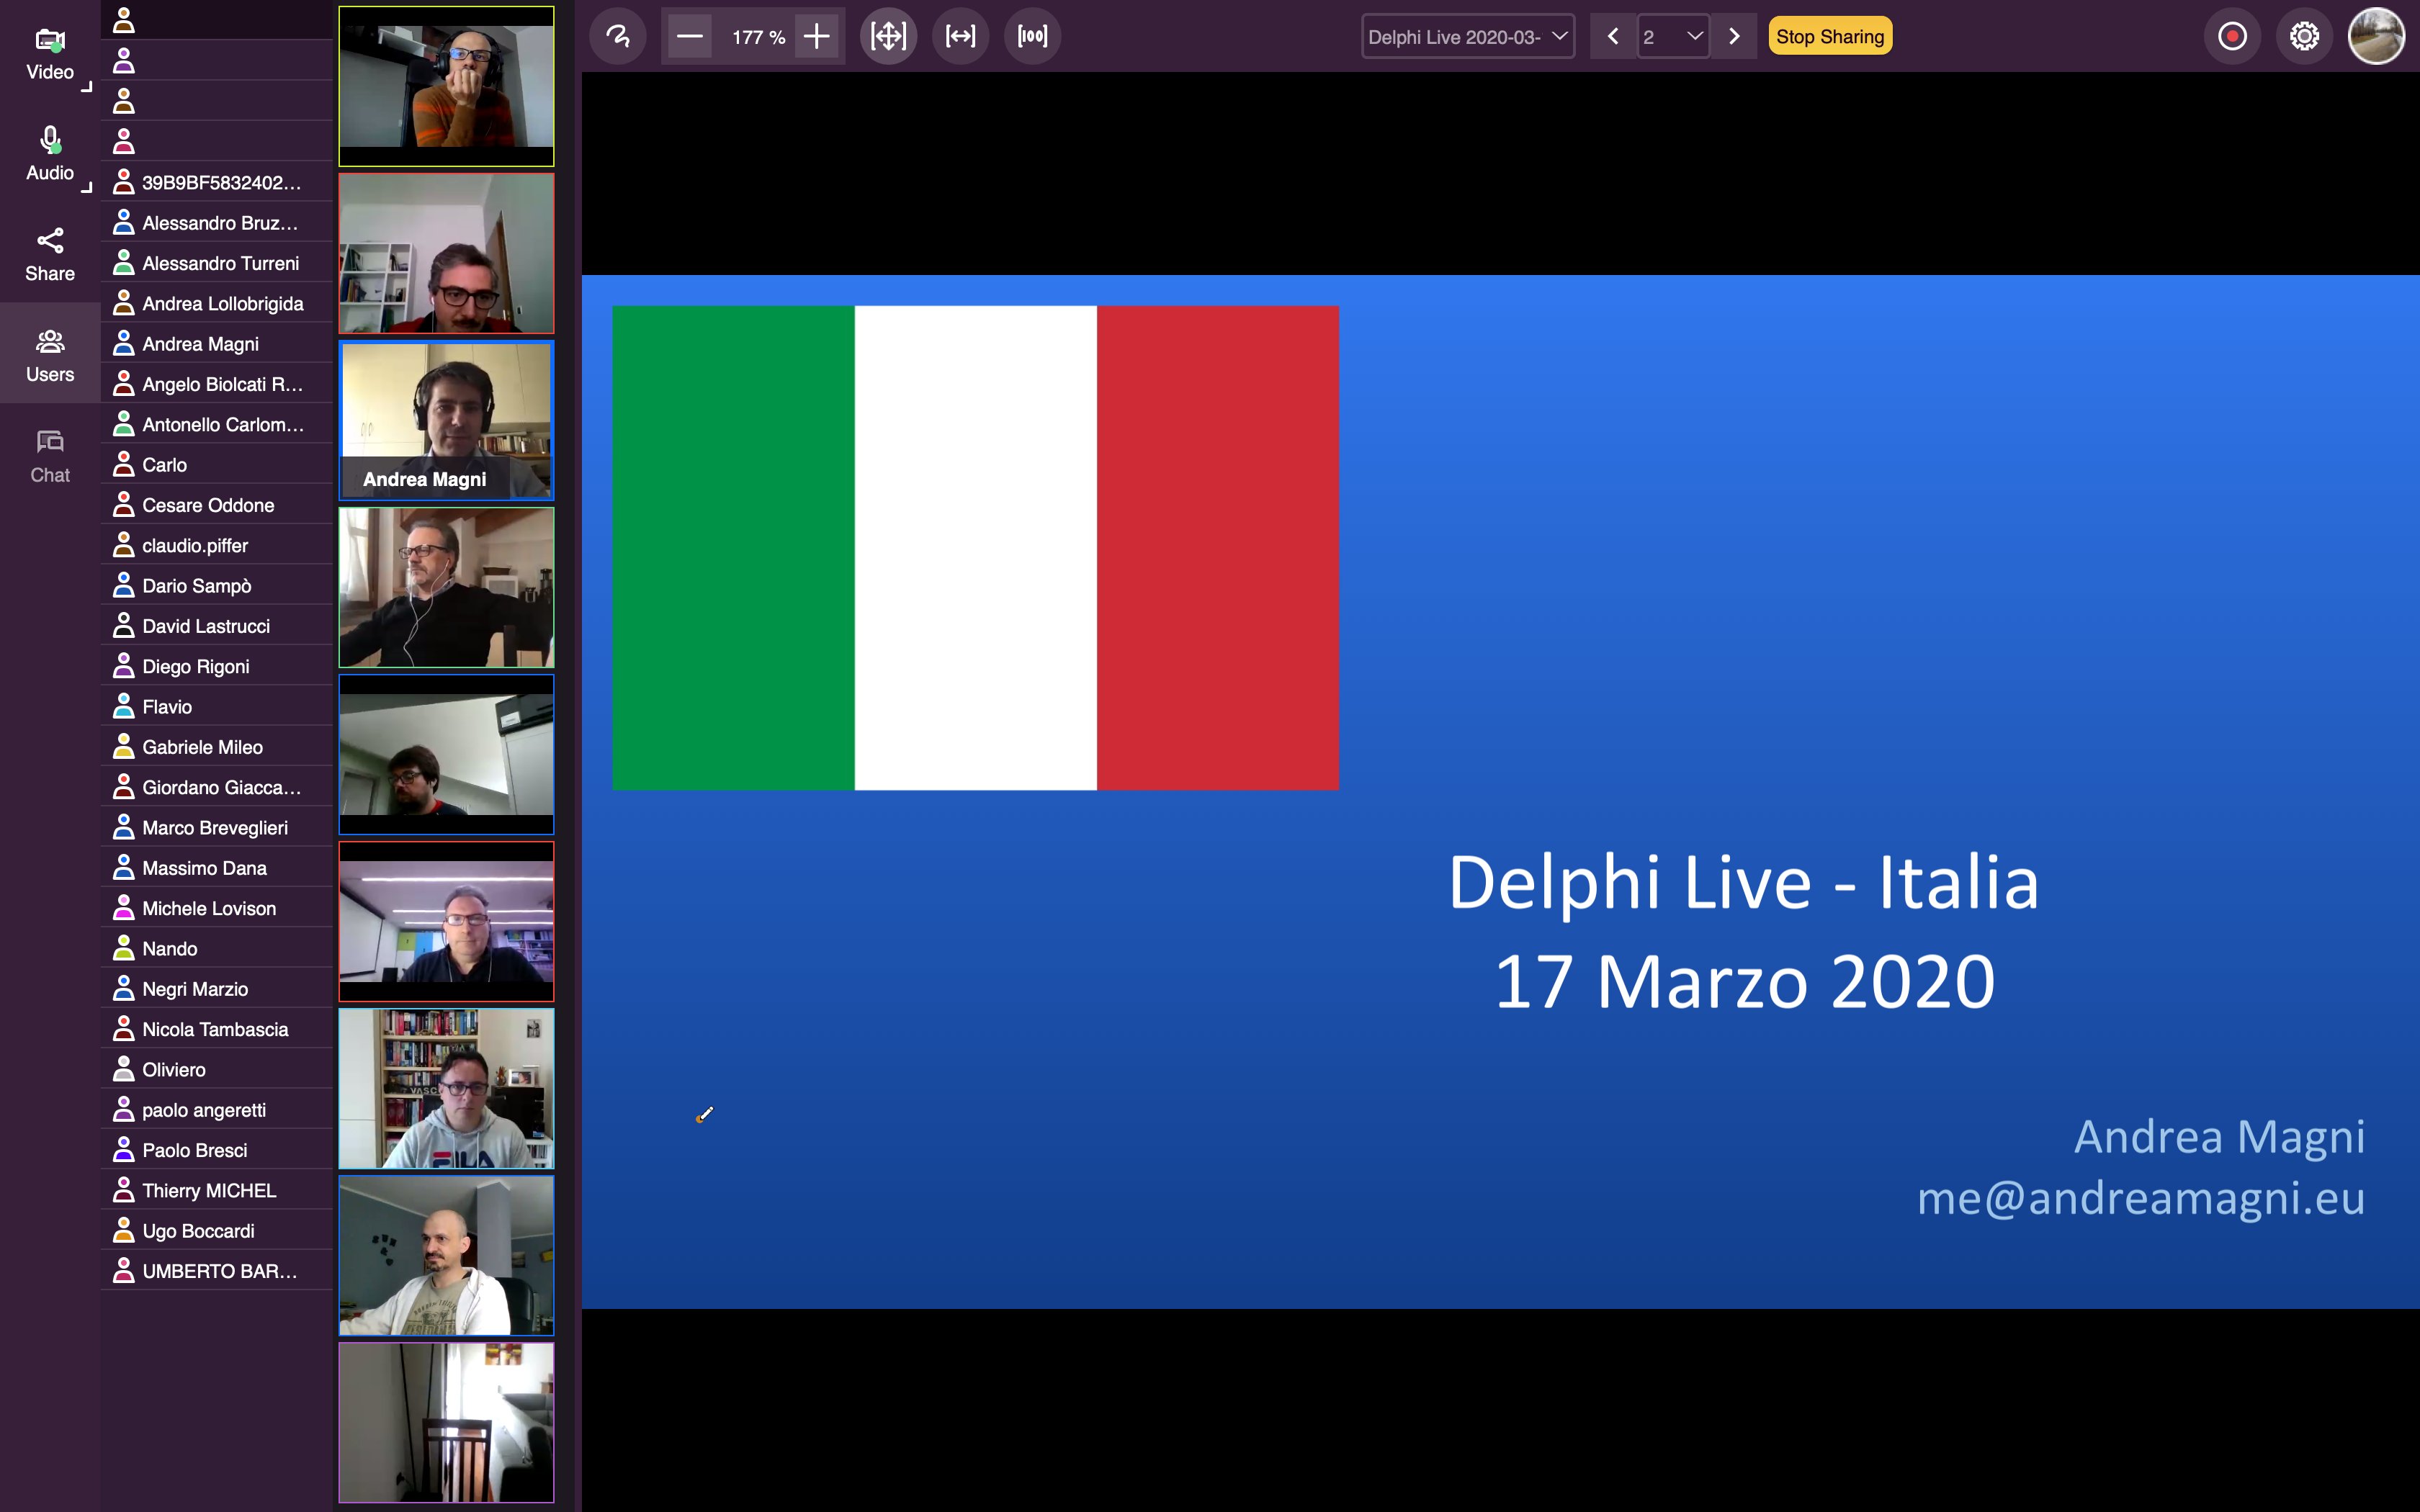Click the 177 % zoom value
This screenshot has height=1512, width=2420.
tap(758, 37)
